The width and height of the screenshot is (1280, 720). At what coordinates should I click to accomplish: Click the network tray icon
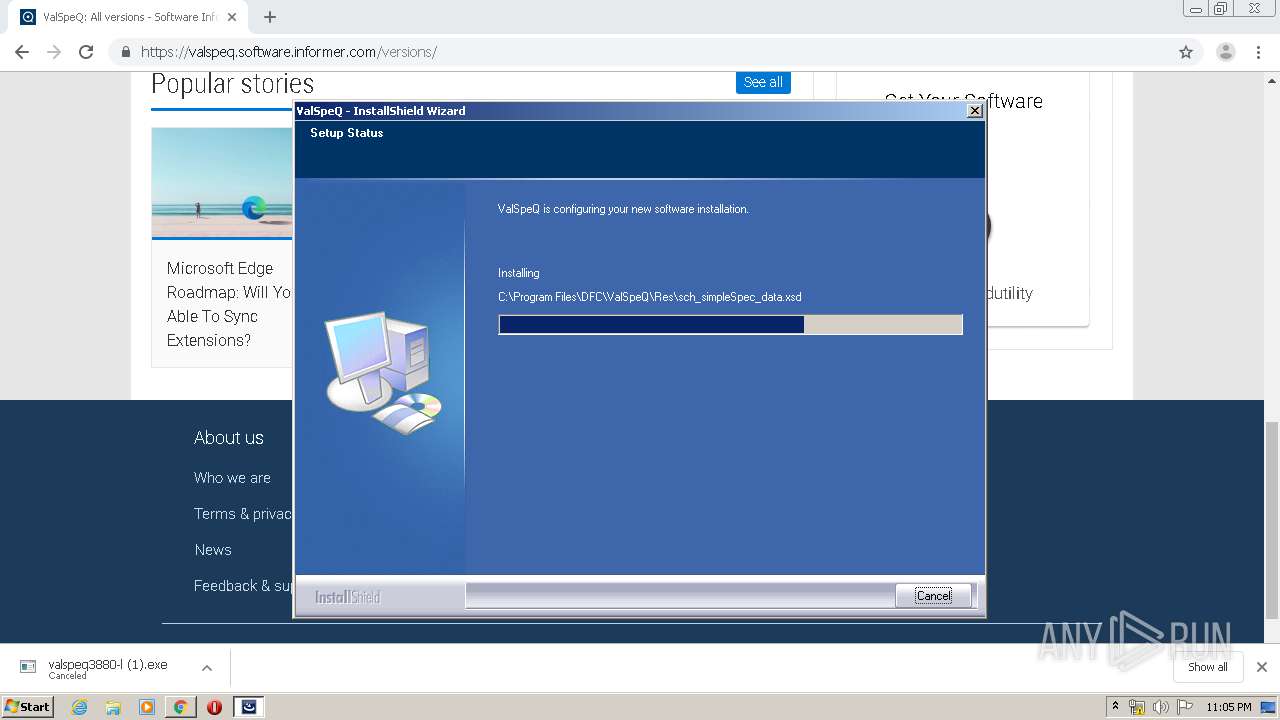1136,707
